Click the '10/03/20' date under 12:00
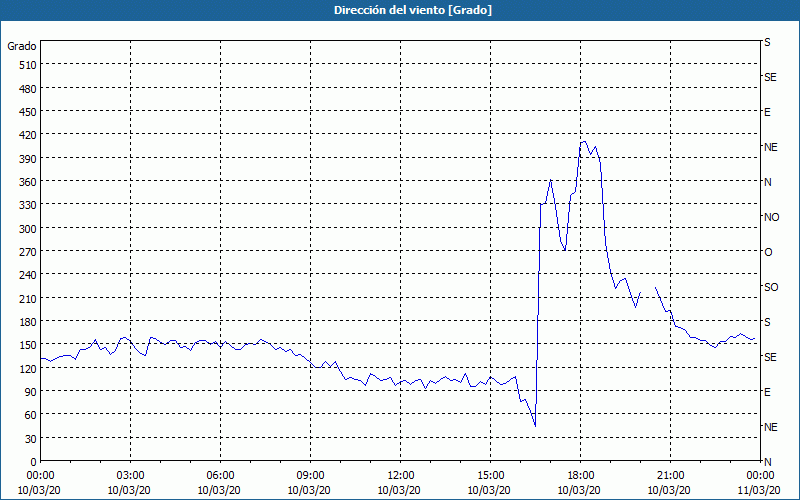Viewport: 800px width, 500px height. click(399, 490)
